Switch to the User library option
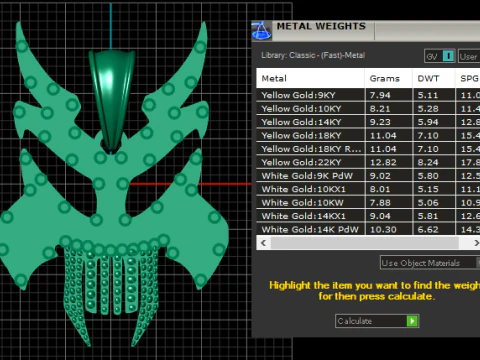Viewport: 480px width, 360px height. click(469, 56)
